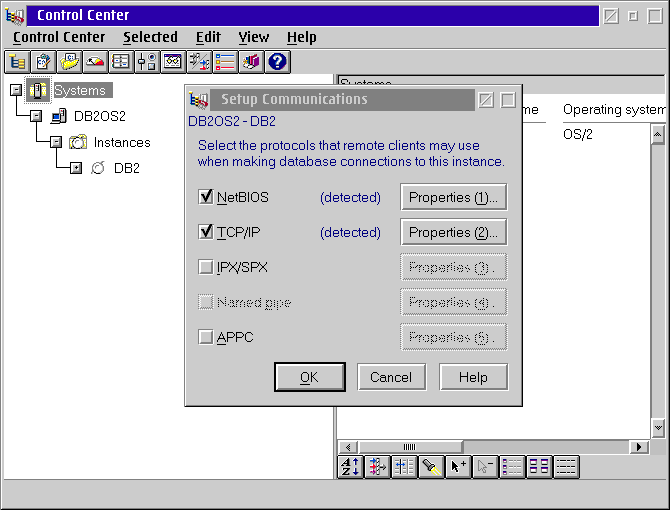Screen dimensions: 670x510
Task: Open Properties (2) for TCP/IP
Action: 454,232
